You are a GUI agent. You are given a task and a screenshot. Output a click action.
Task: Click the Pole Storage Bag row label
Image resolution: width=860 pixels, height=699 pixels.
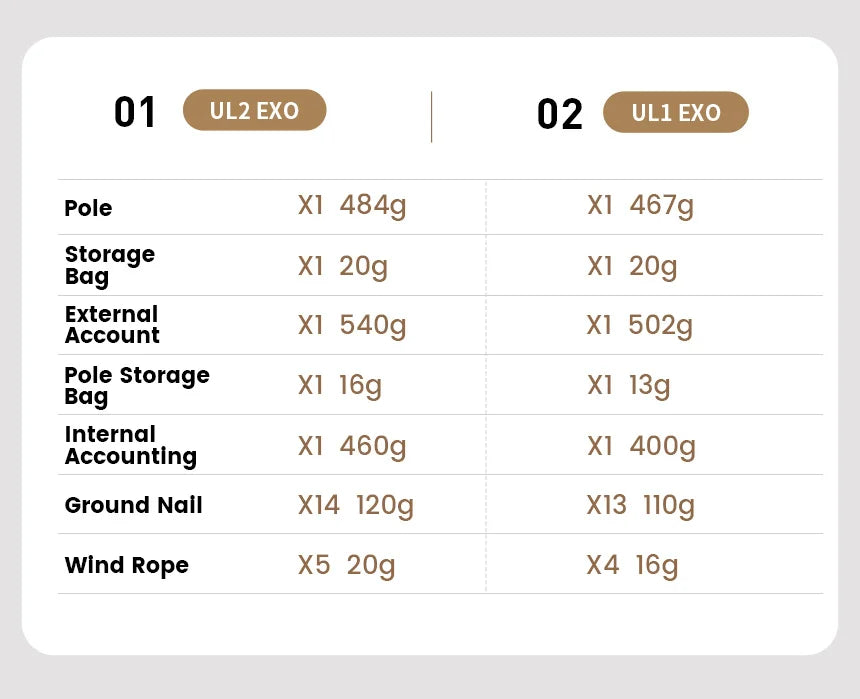pos(137,385)
